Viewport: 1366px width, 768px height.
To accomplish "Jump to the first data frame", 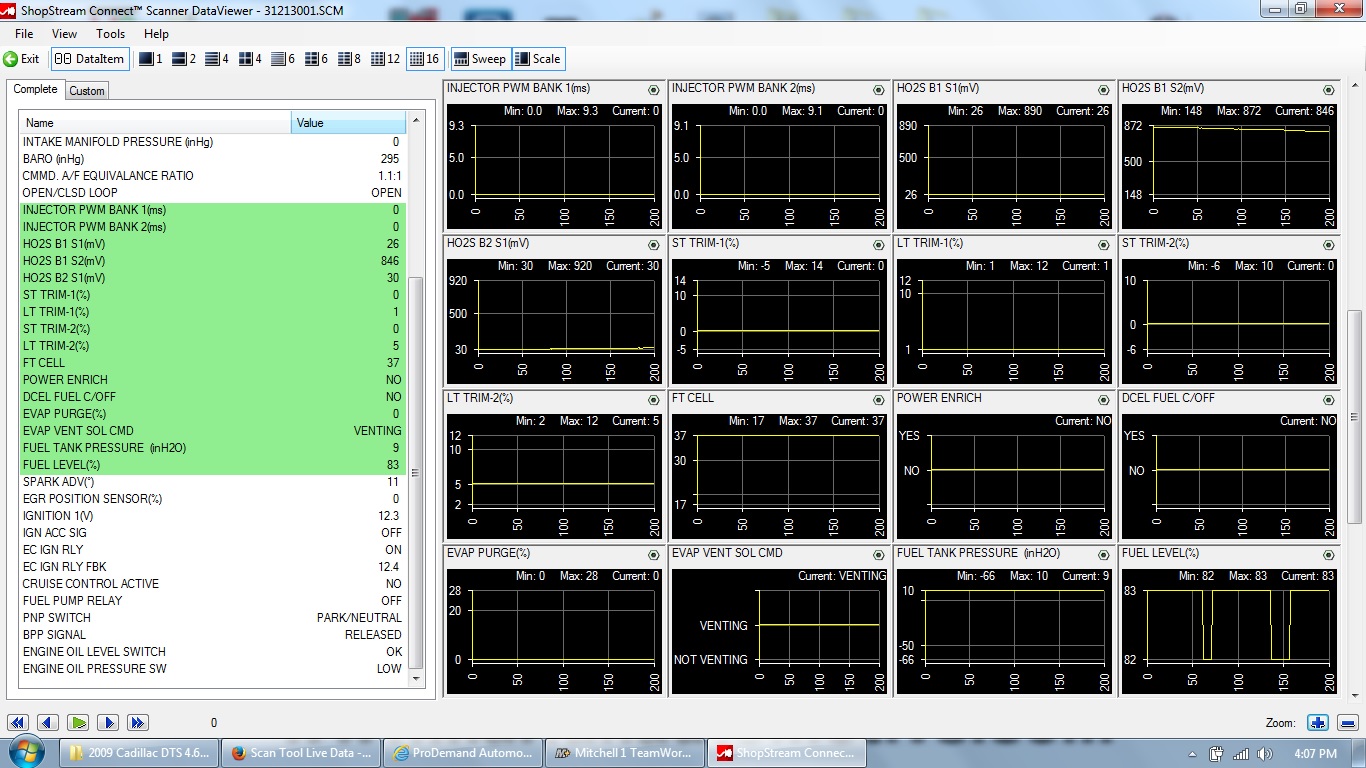I will tap(17, 722).
